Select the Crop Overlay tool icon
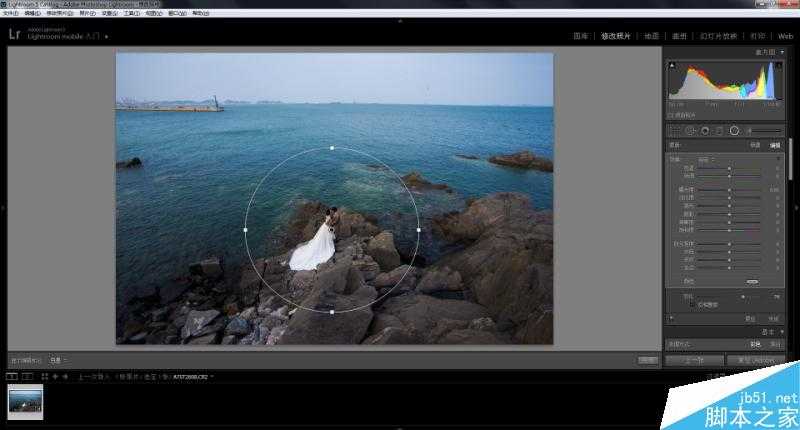 point(674,130)
